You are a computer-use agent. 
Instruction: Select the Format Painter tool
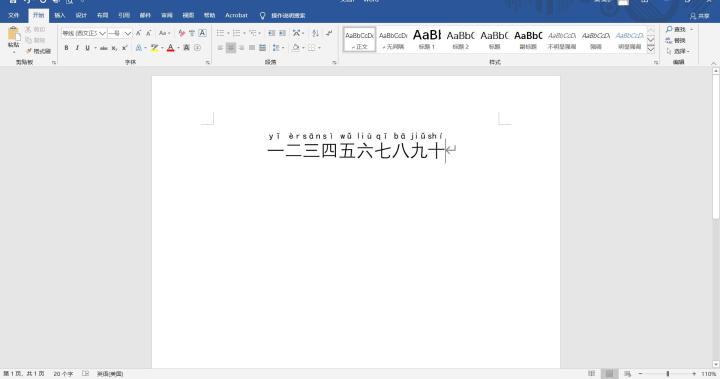(38, 51)
